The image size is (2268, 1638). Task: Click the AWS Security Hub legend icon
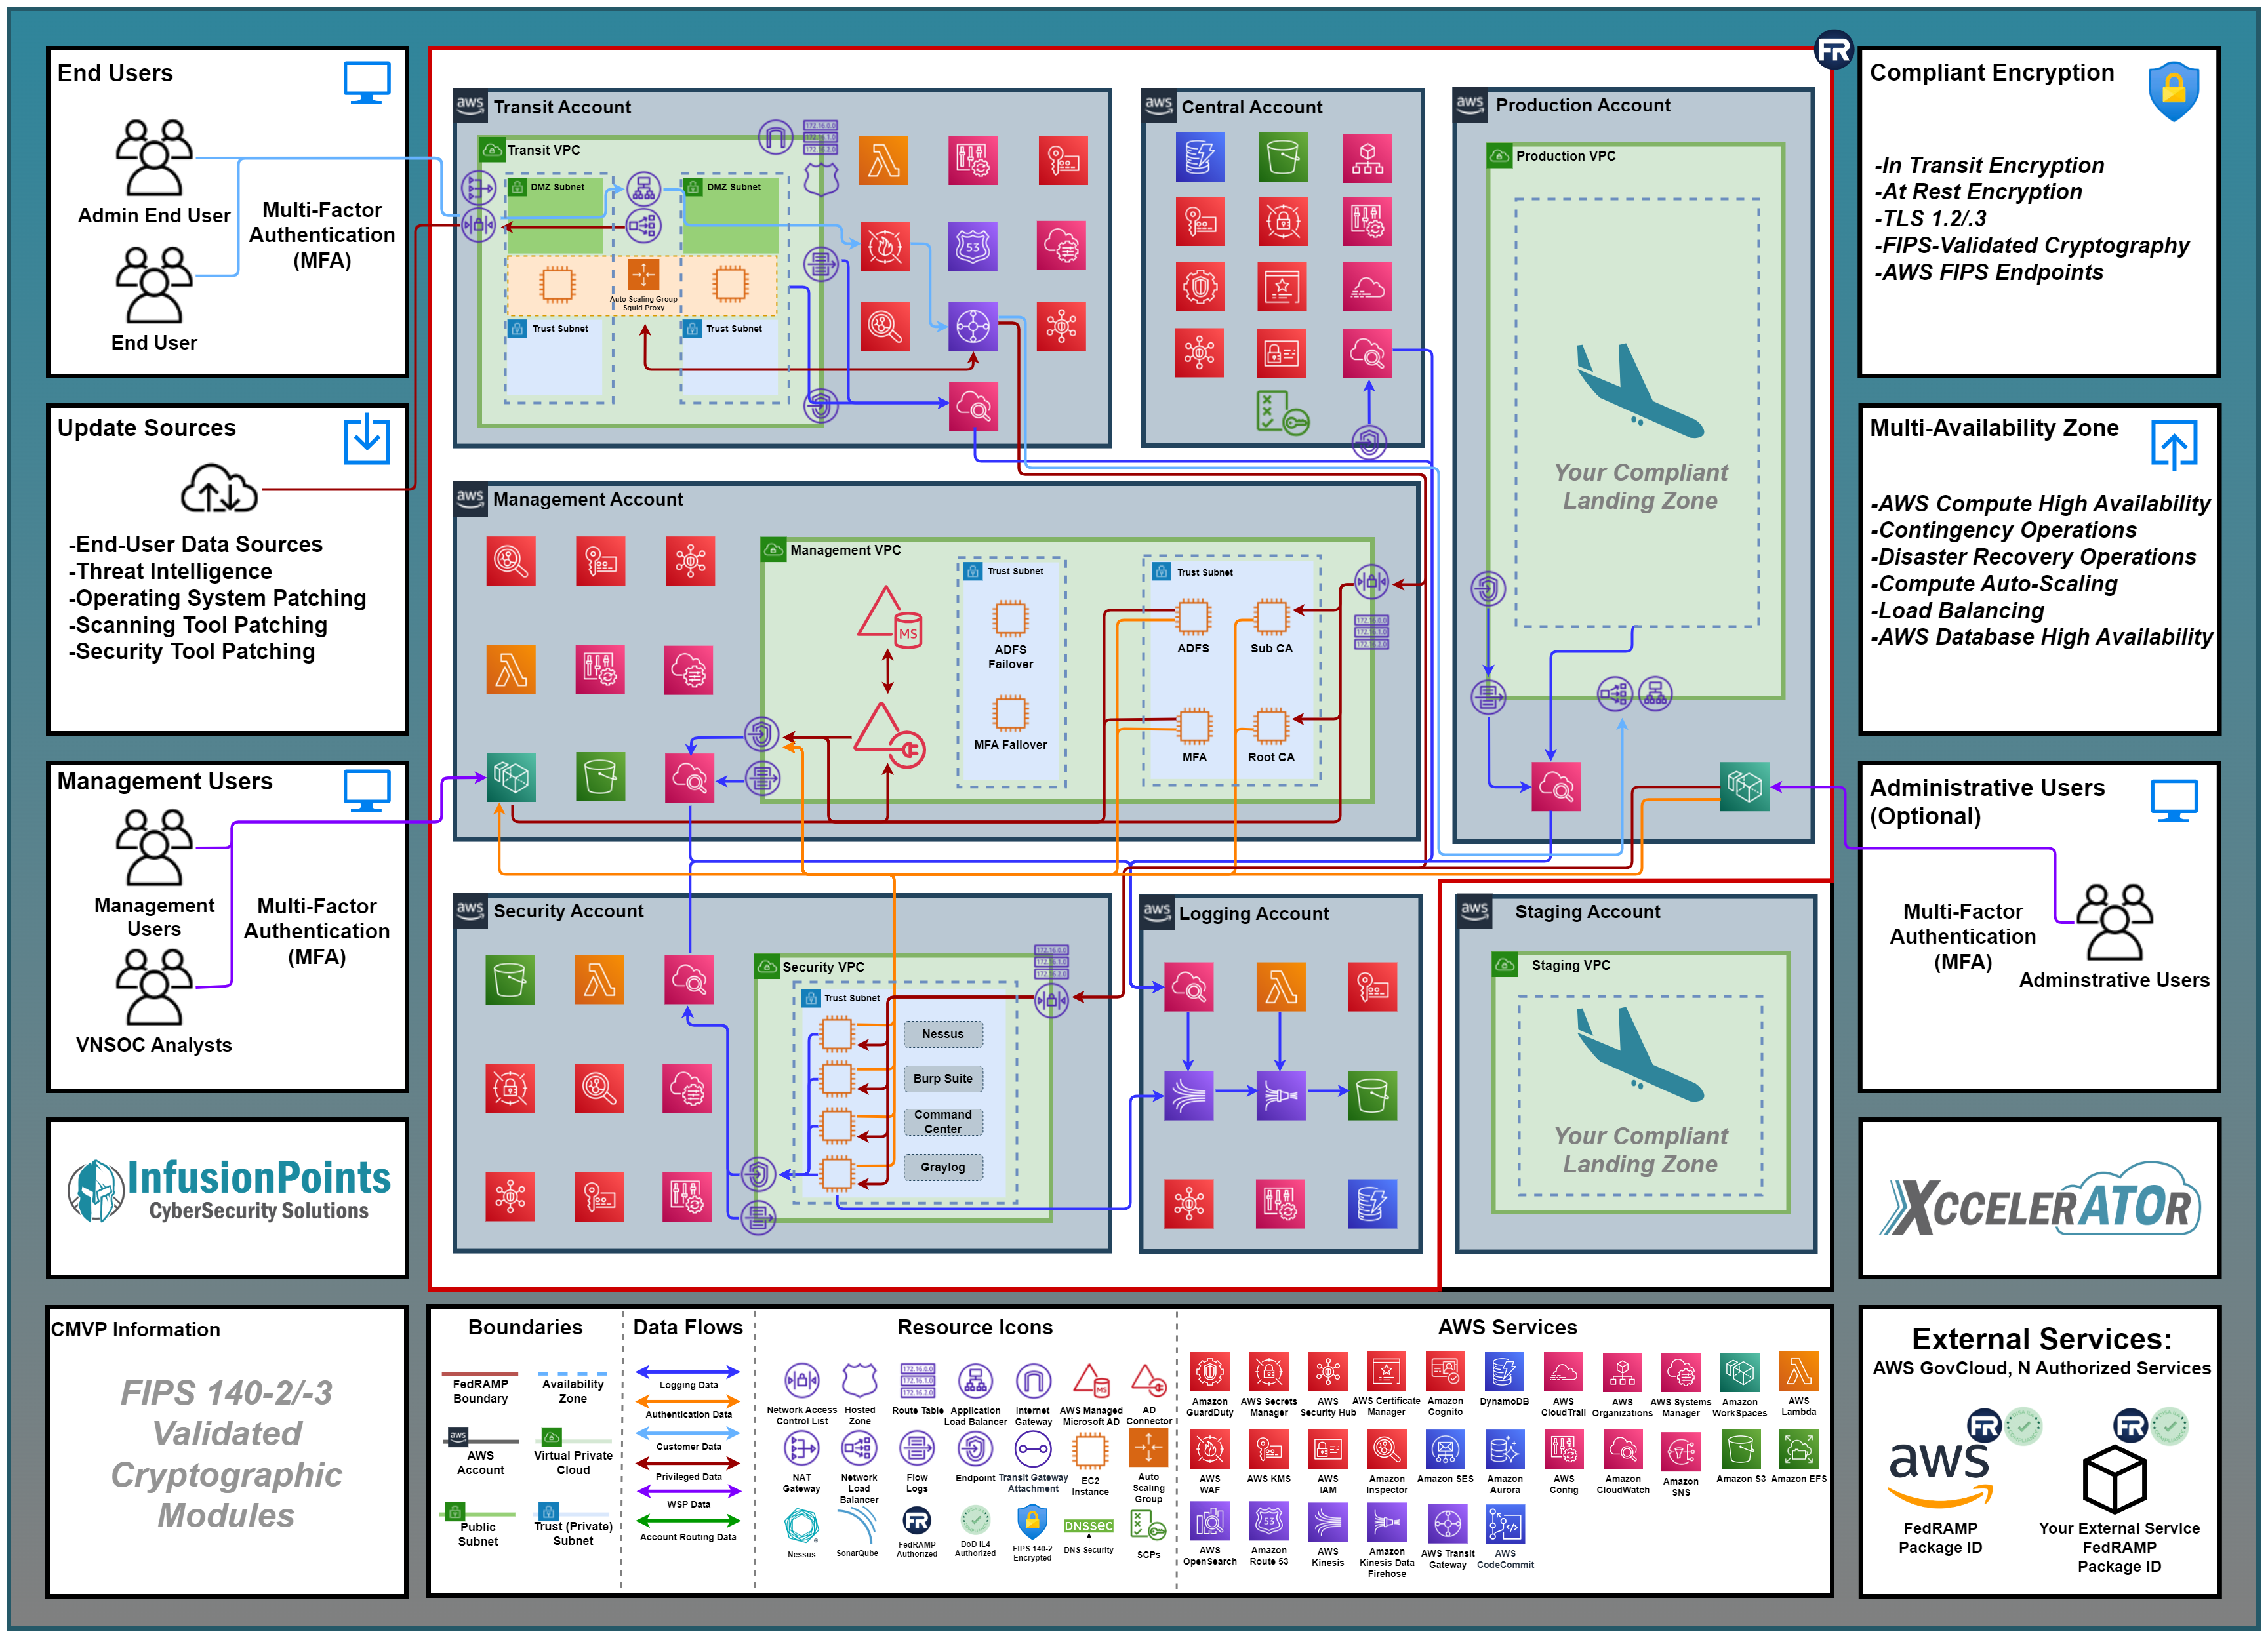(x=1328, y=1372)
